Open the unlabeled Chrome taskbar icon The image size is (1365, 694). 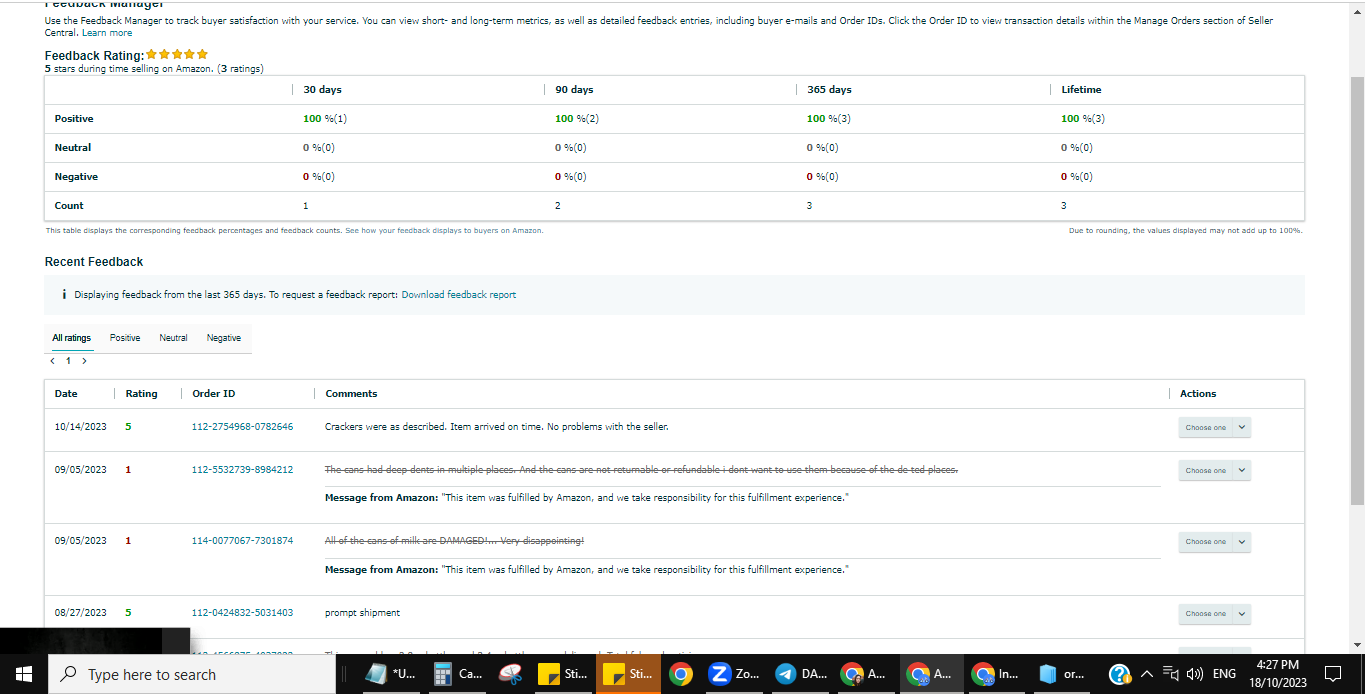680,674
